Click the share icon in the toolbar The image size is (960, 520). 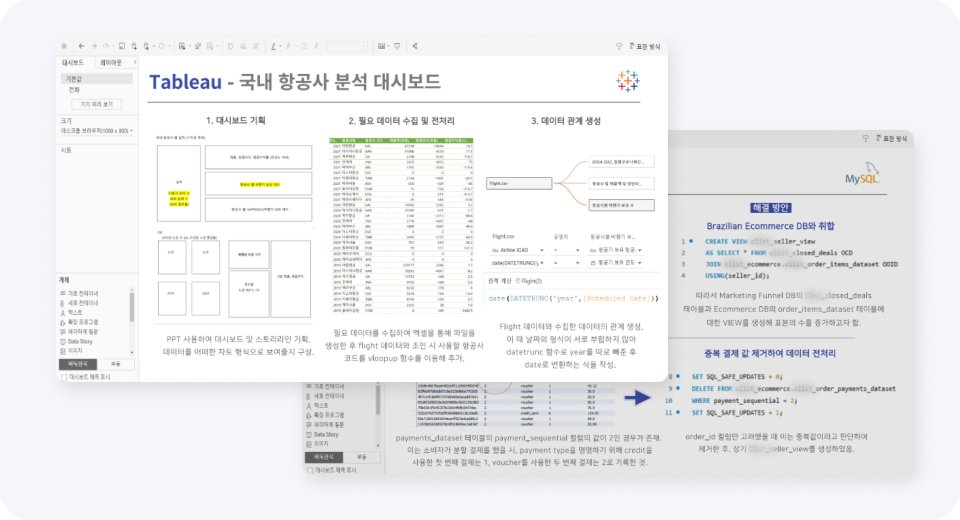pyautogui.click(x=414, y=46)
